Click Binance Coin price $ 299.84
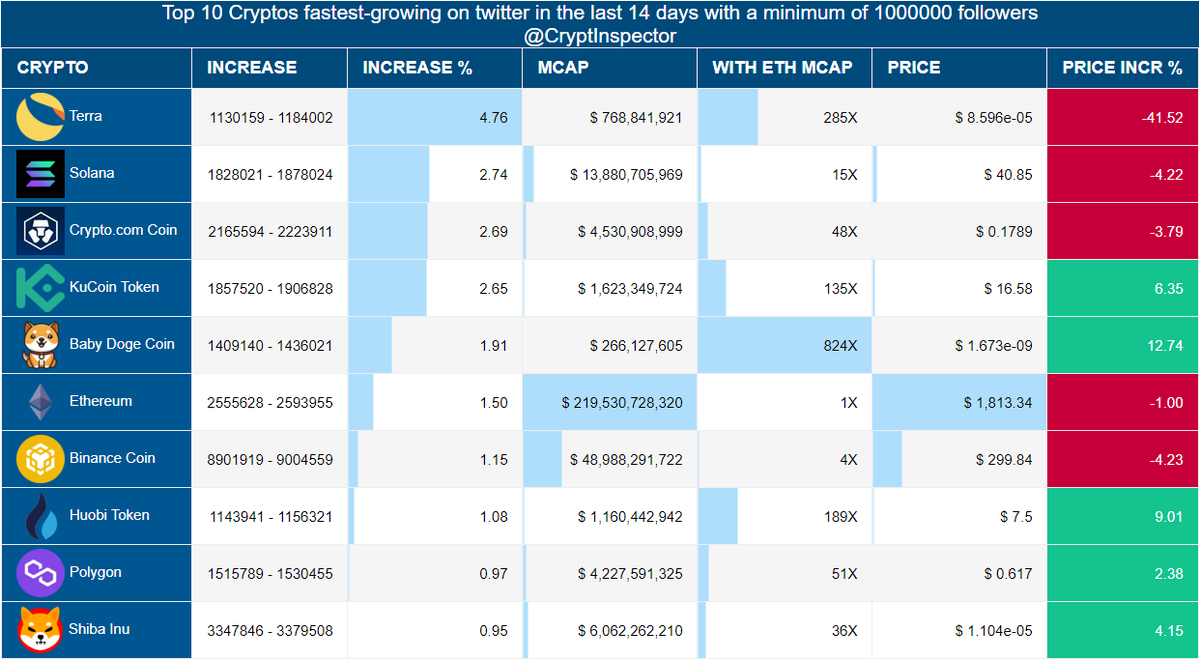Viewport: 1200px width, 660px height. tap(1004, 460)
